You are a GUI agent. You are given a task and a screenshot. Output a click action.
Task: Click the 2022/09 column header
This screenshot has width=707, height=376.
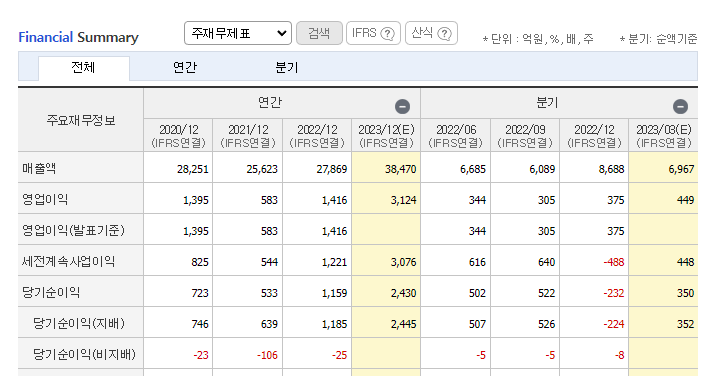tap(525, 136)
